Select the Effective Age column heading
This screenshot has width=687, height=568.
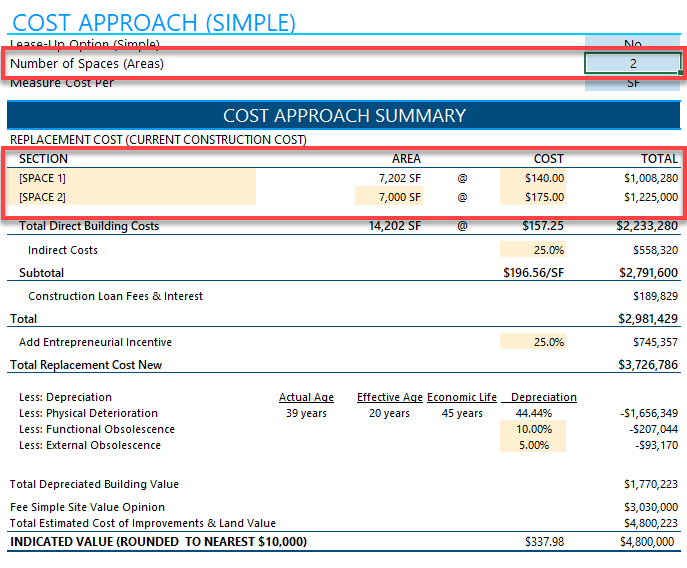tap(390, 397)
